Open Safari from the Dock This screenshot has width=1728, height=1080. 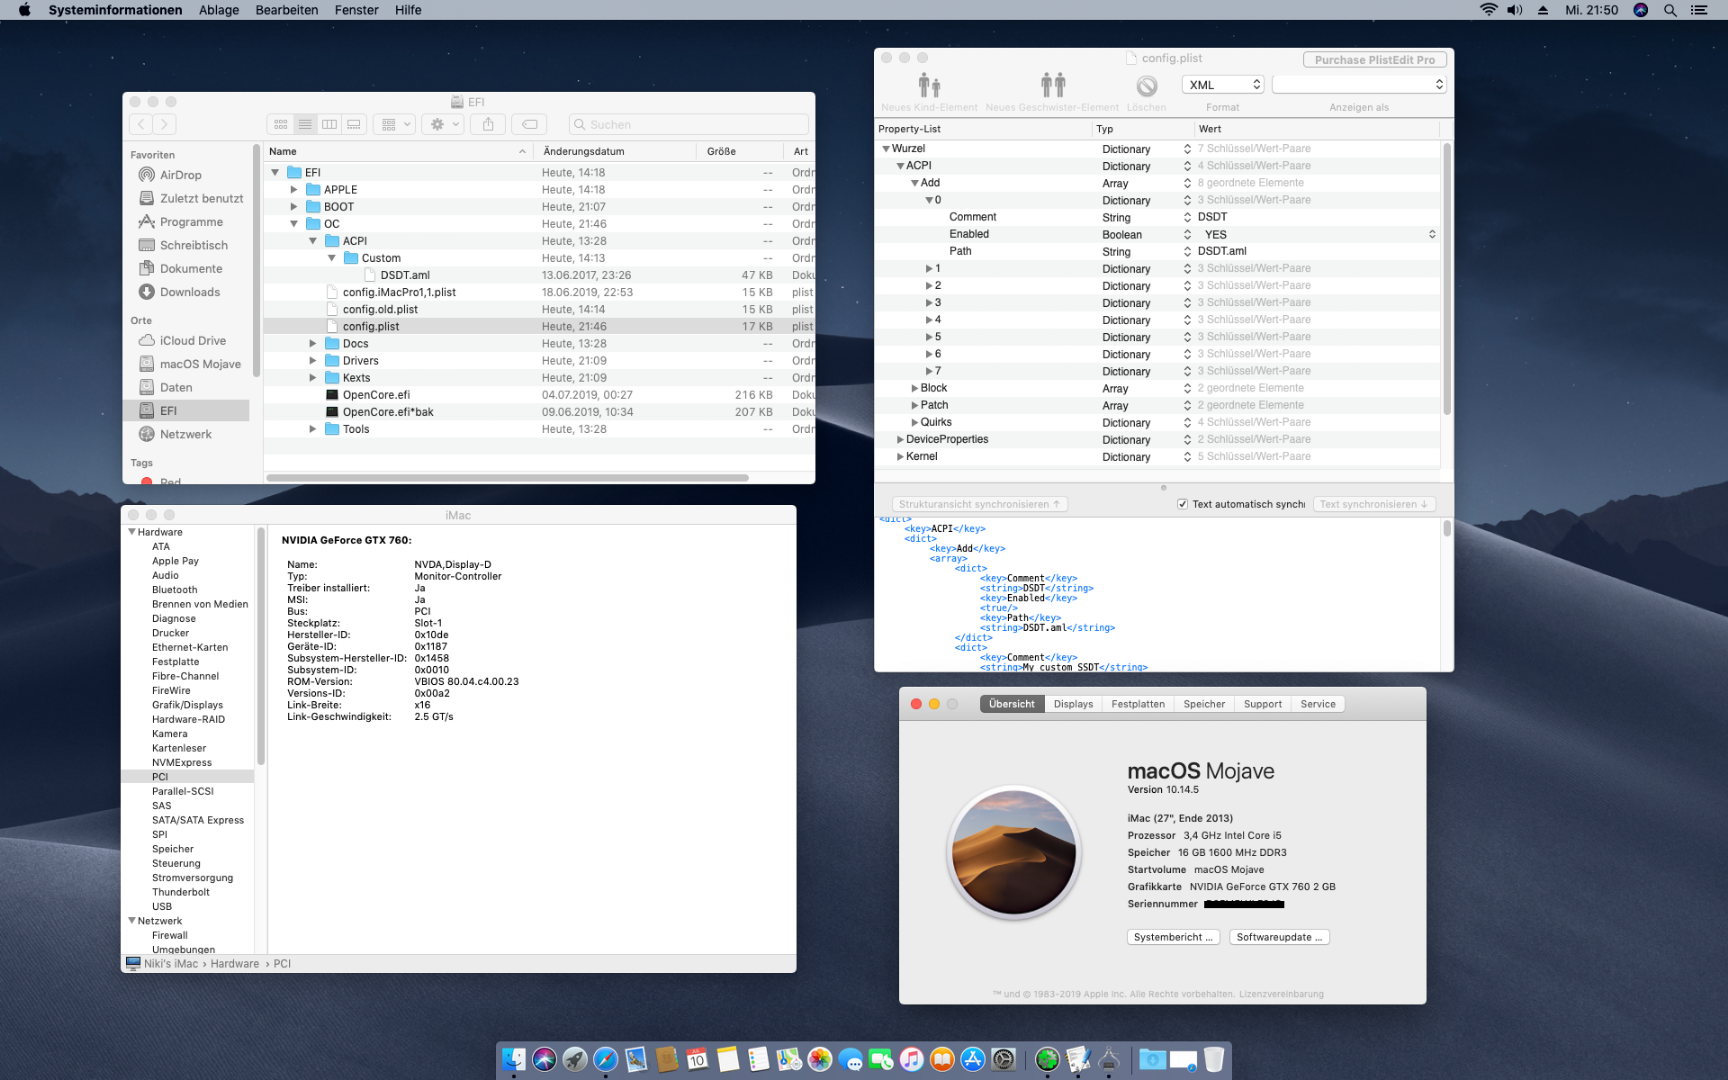605,1059
